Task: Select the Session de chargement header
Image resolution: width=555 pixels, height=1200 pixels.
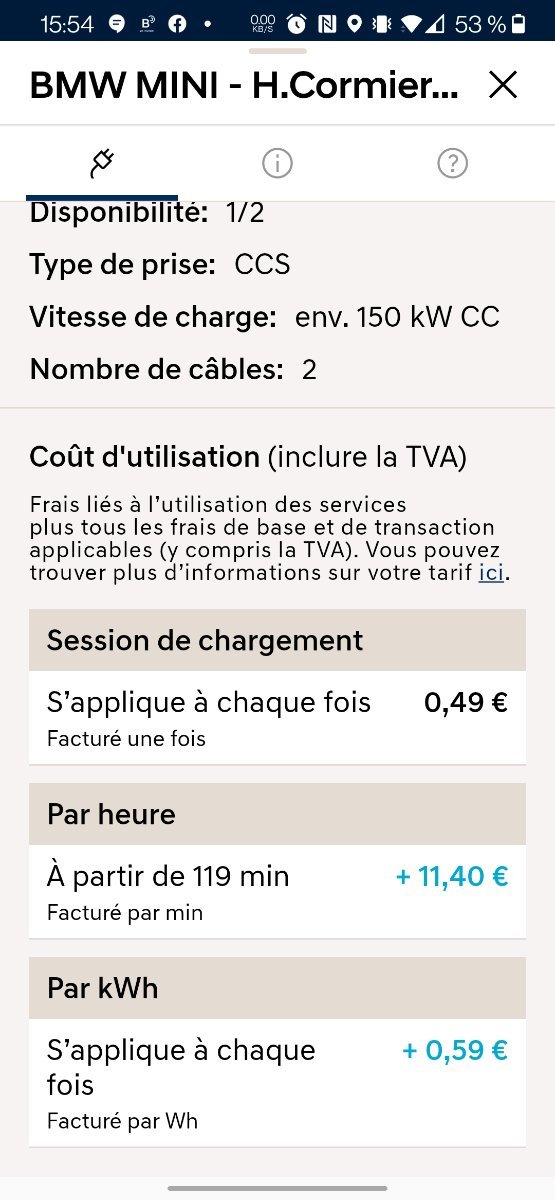Action: tap(277, 640)
